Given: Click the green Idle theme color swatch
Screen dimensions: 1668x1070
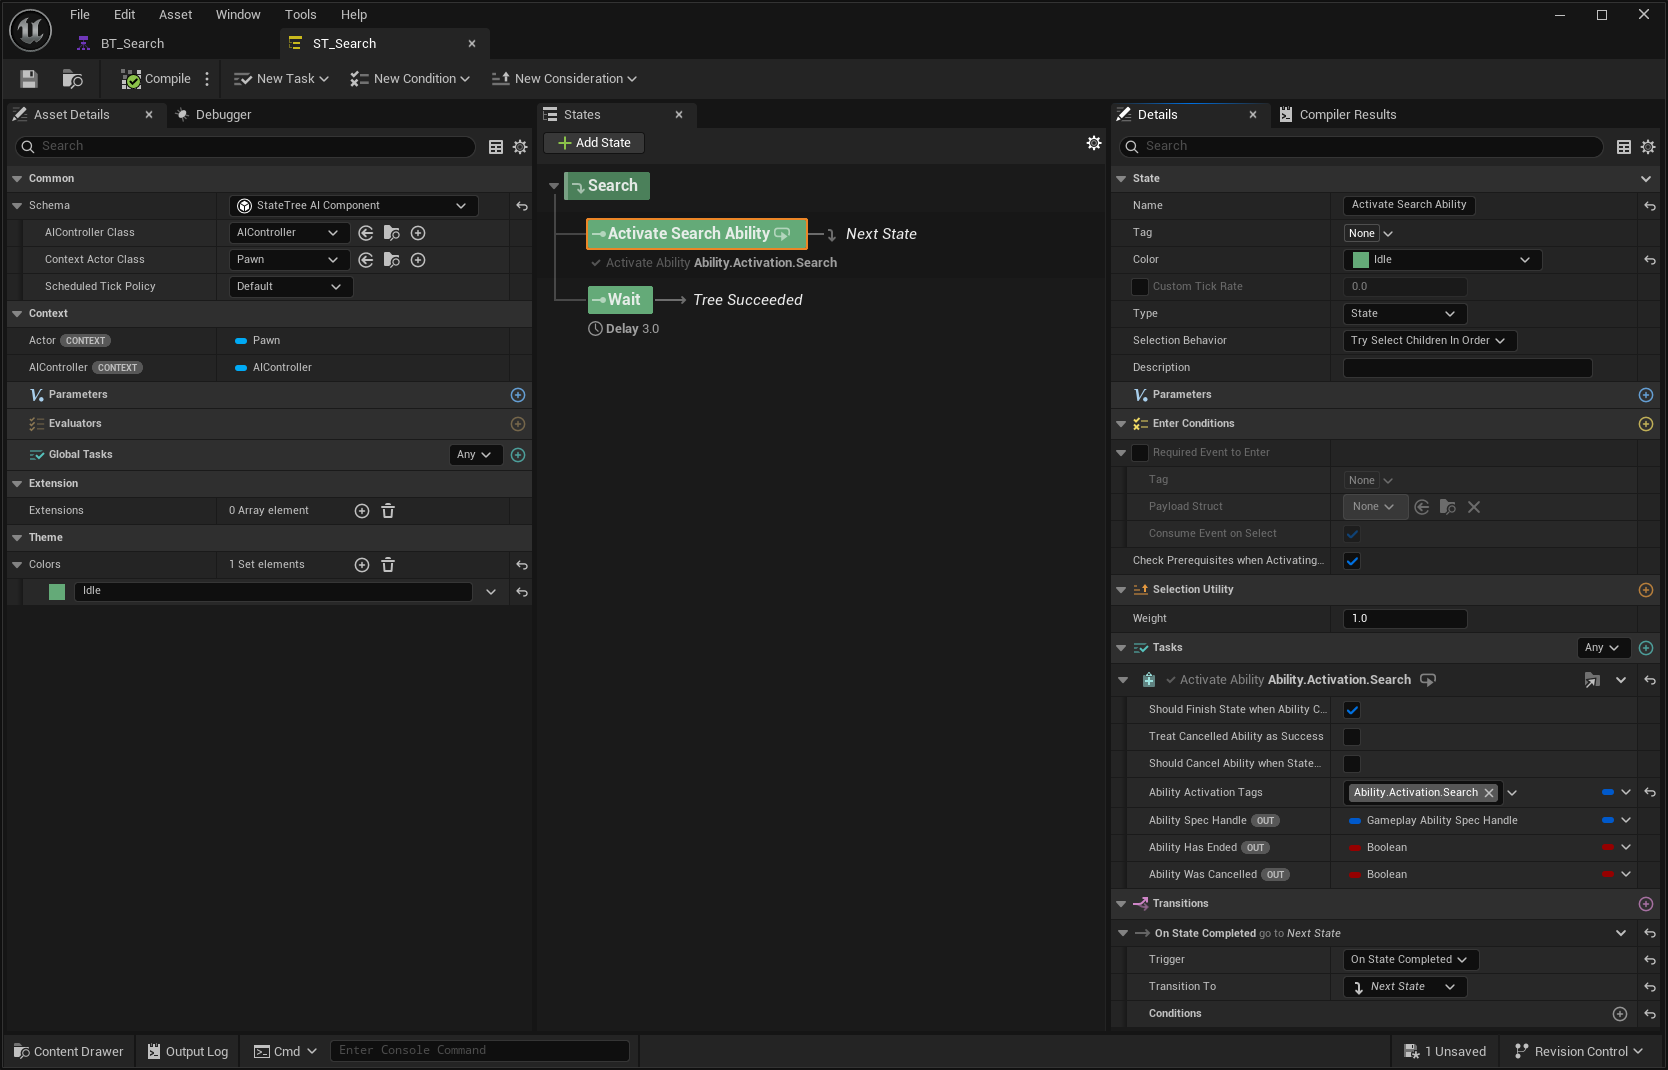Looking at the screenshot, I should 57,592.
